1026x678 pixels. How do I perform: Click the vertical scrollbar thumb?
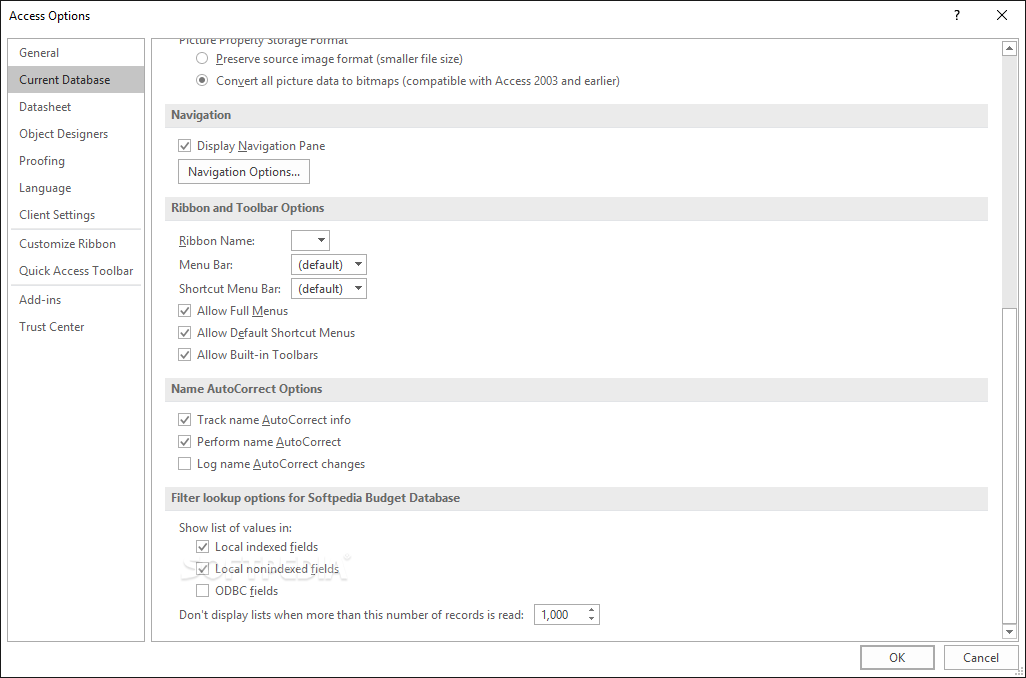(x=1009, y=464)
